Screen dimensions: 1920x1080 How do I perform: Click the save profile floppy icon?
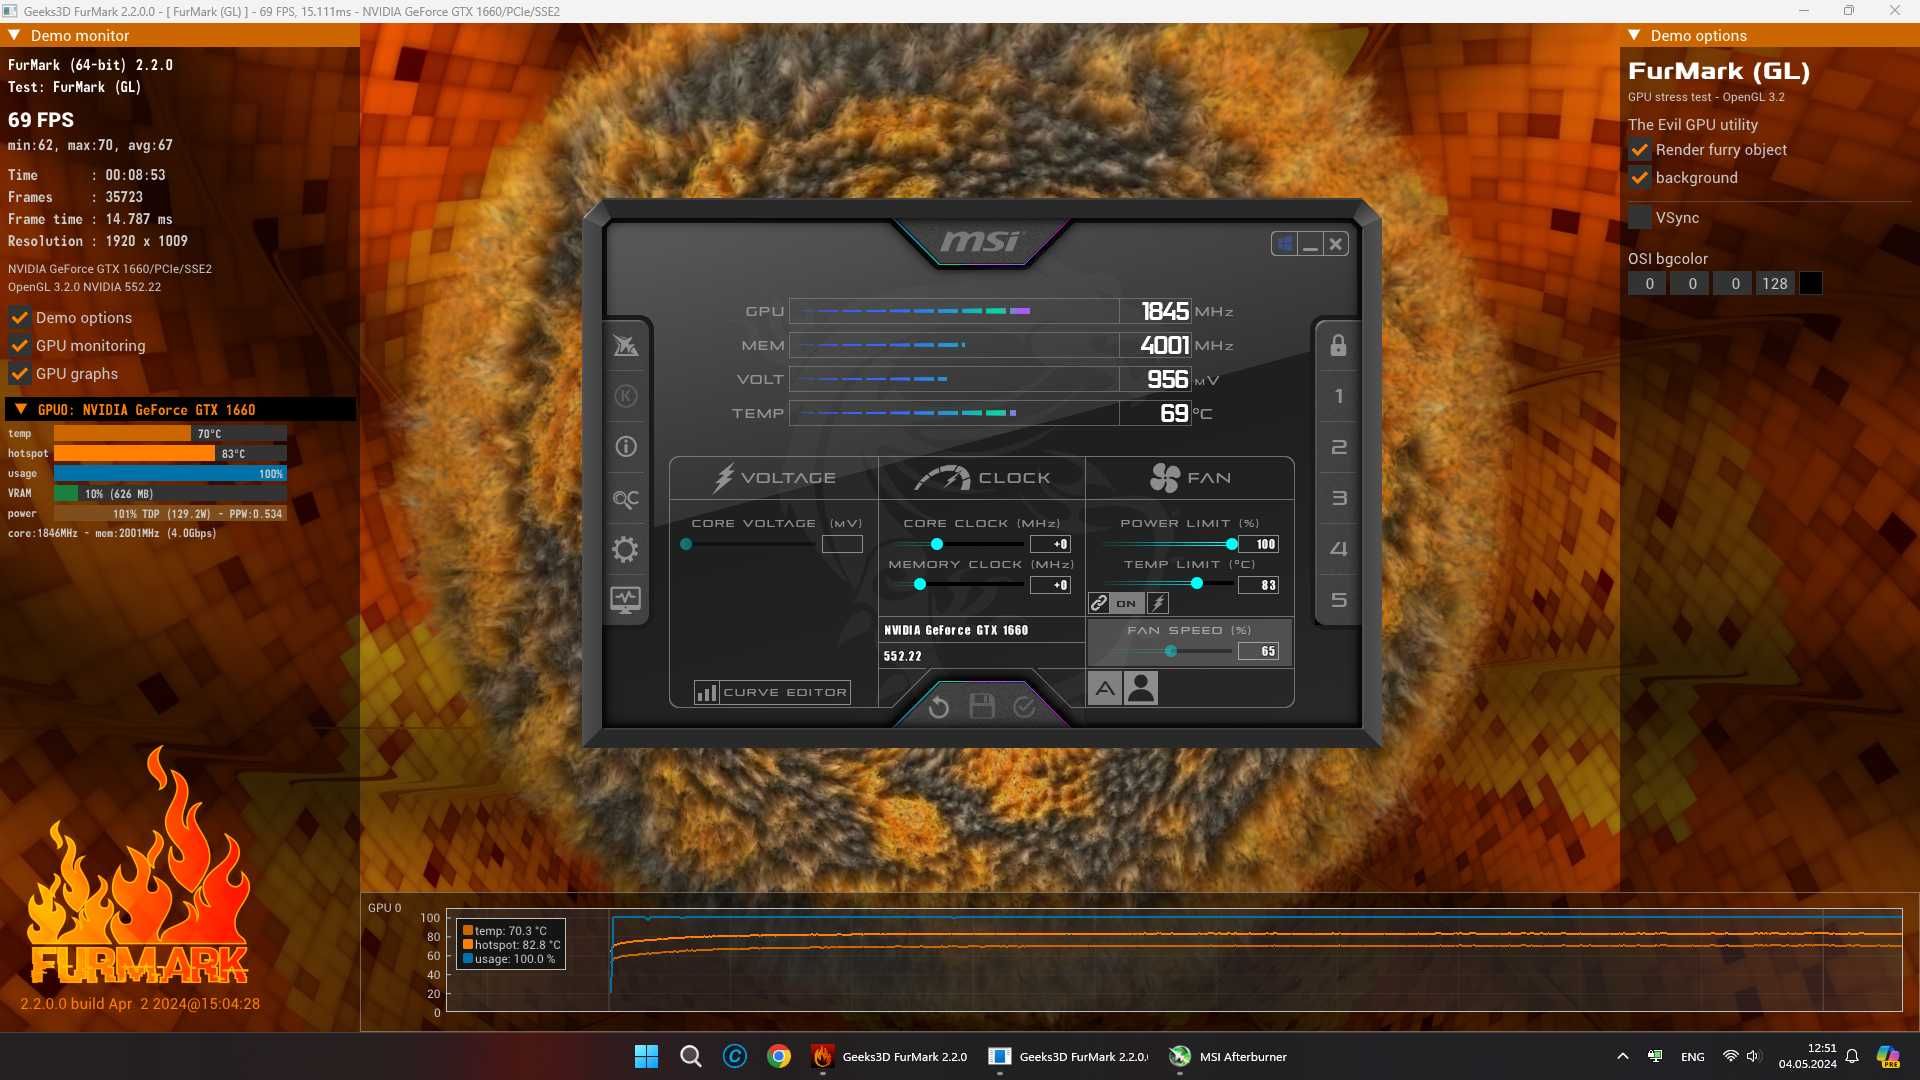pyautogui.click(x=982, y=707)
